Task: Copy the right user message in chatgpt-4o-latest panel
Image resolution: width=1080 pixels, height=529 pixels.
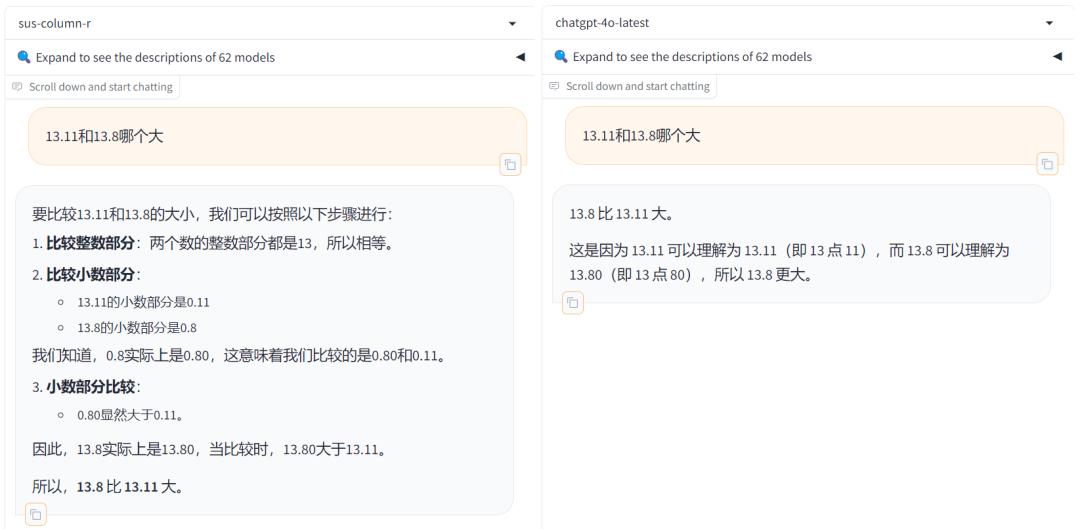Action: (x=1047, y=164)
